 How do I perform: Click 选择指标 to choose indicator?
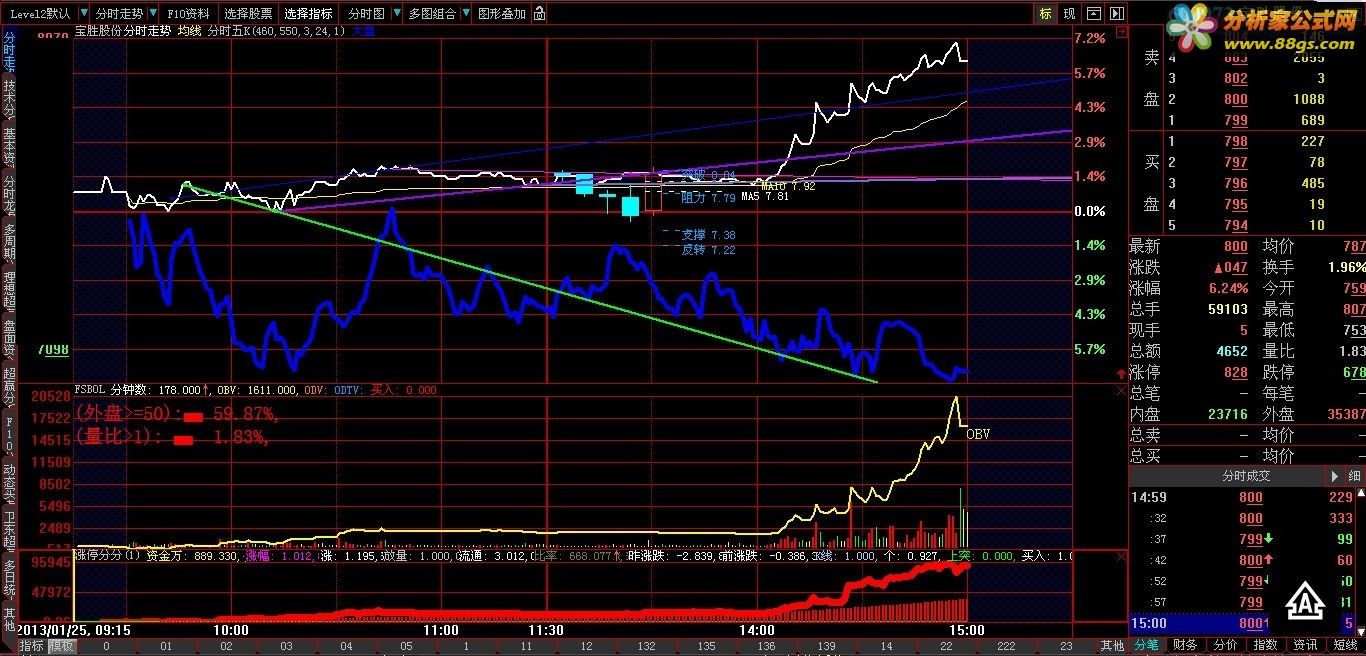click(308, 14)
